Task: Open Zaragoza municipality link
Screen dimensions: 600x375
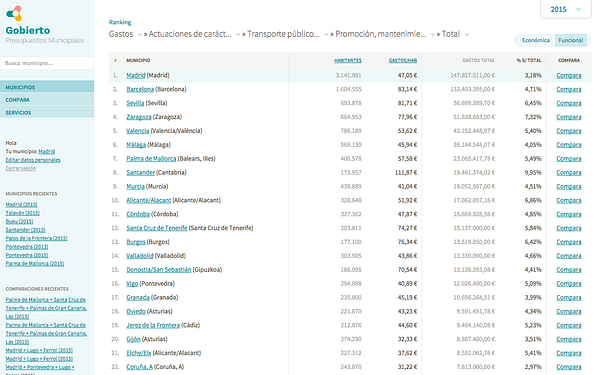Action: (139, 117)
